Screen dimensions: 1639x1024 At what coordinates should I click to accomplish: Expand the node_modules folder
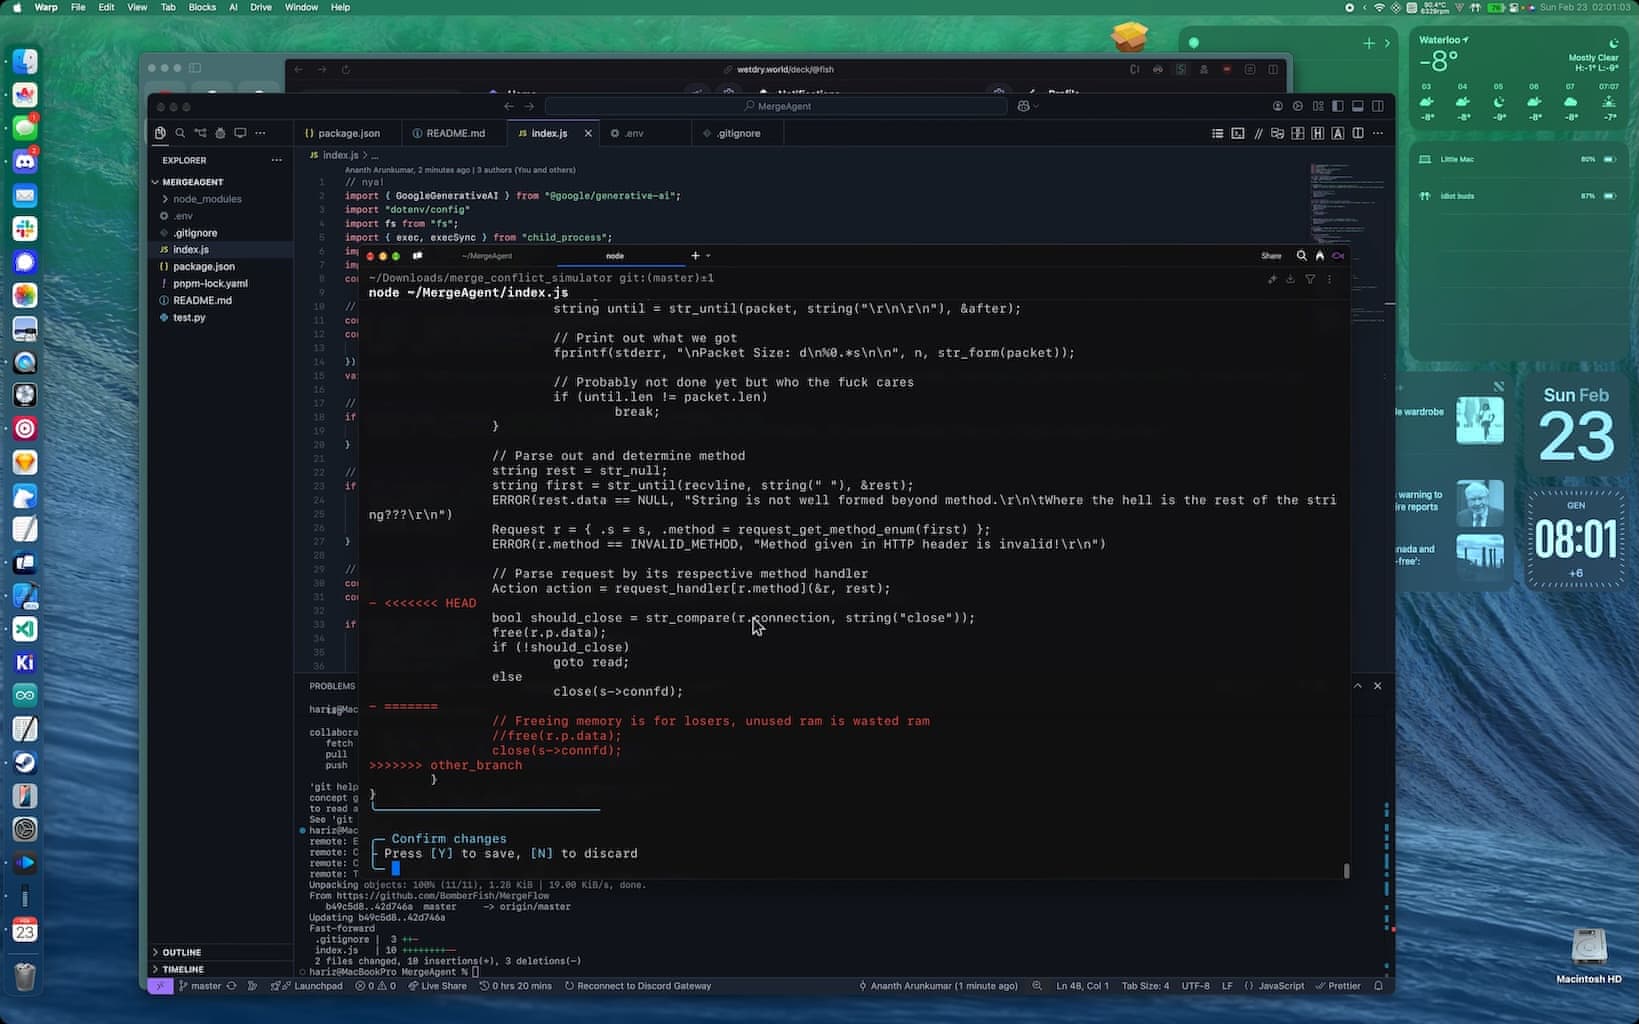point(207,199)
